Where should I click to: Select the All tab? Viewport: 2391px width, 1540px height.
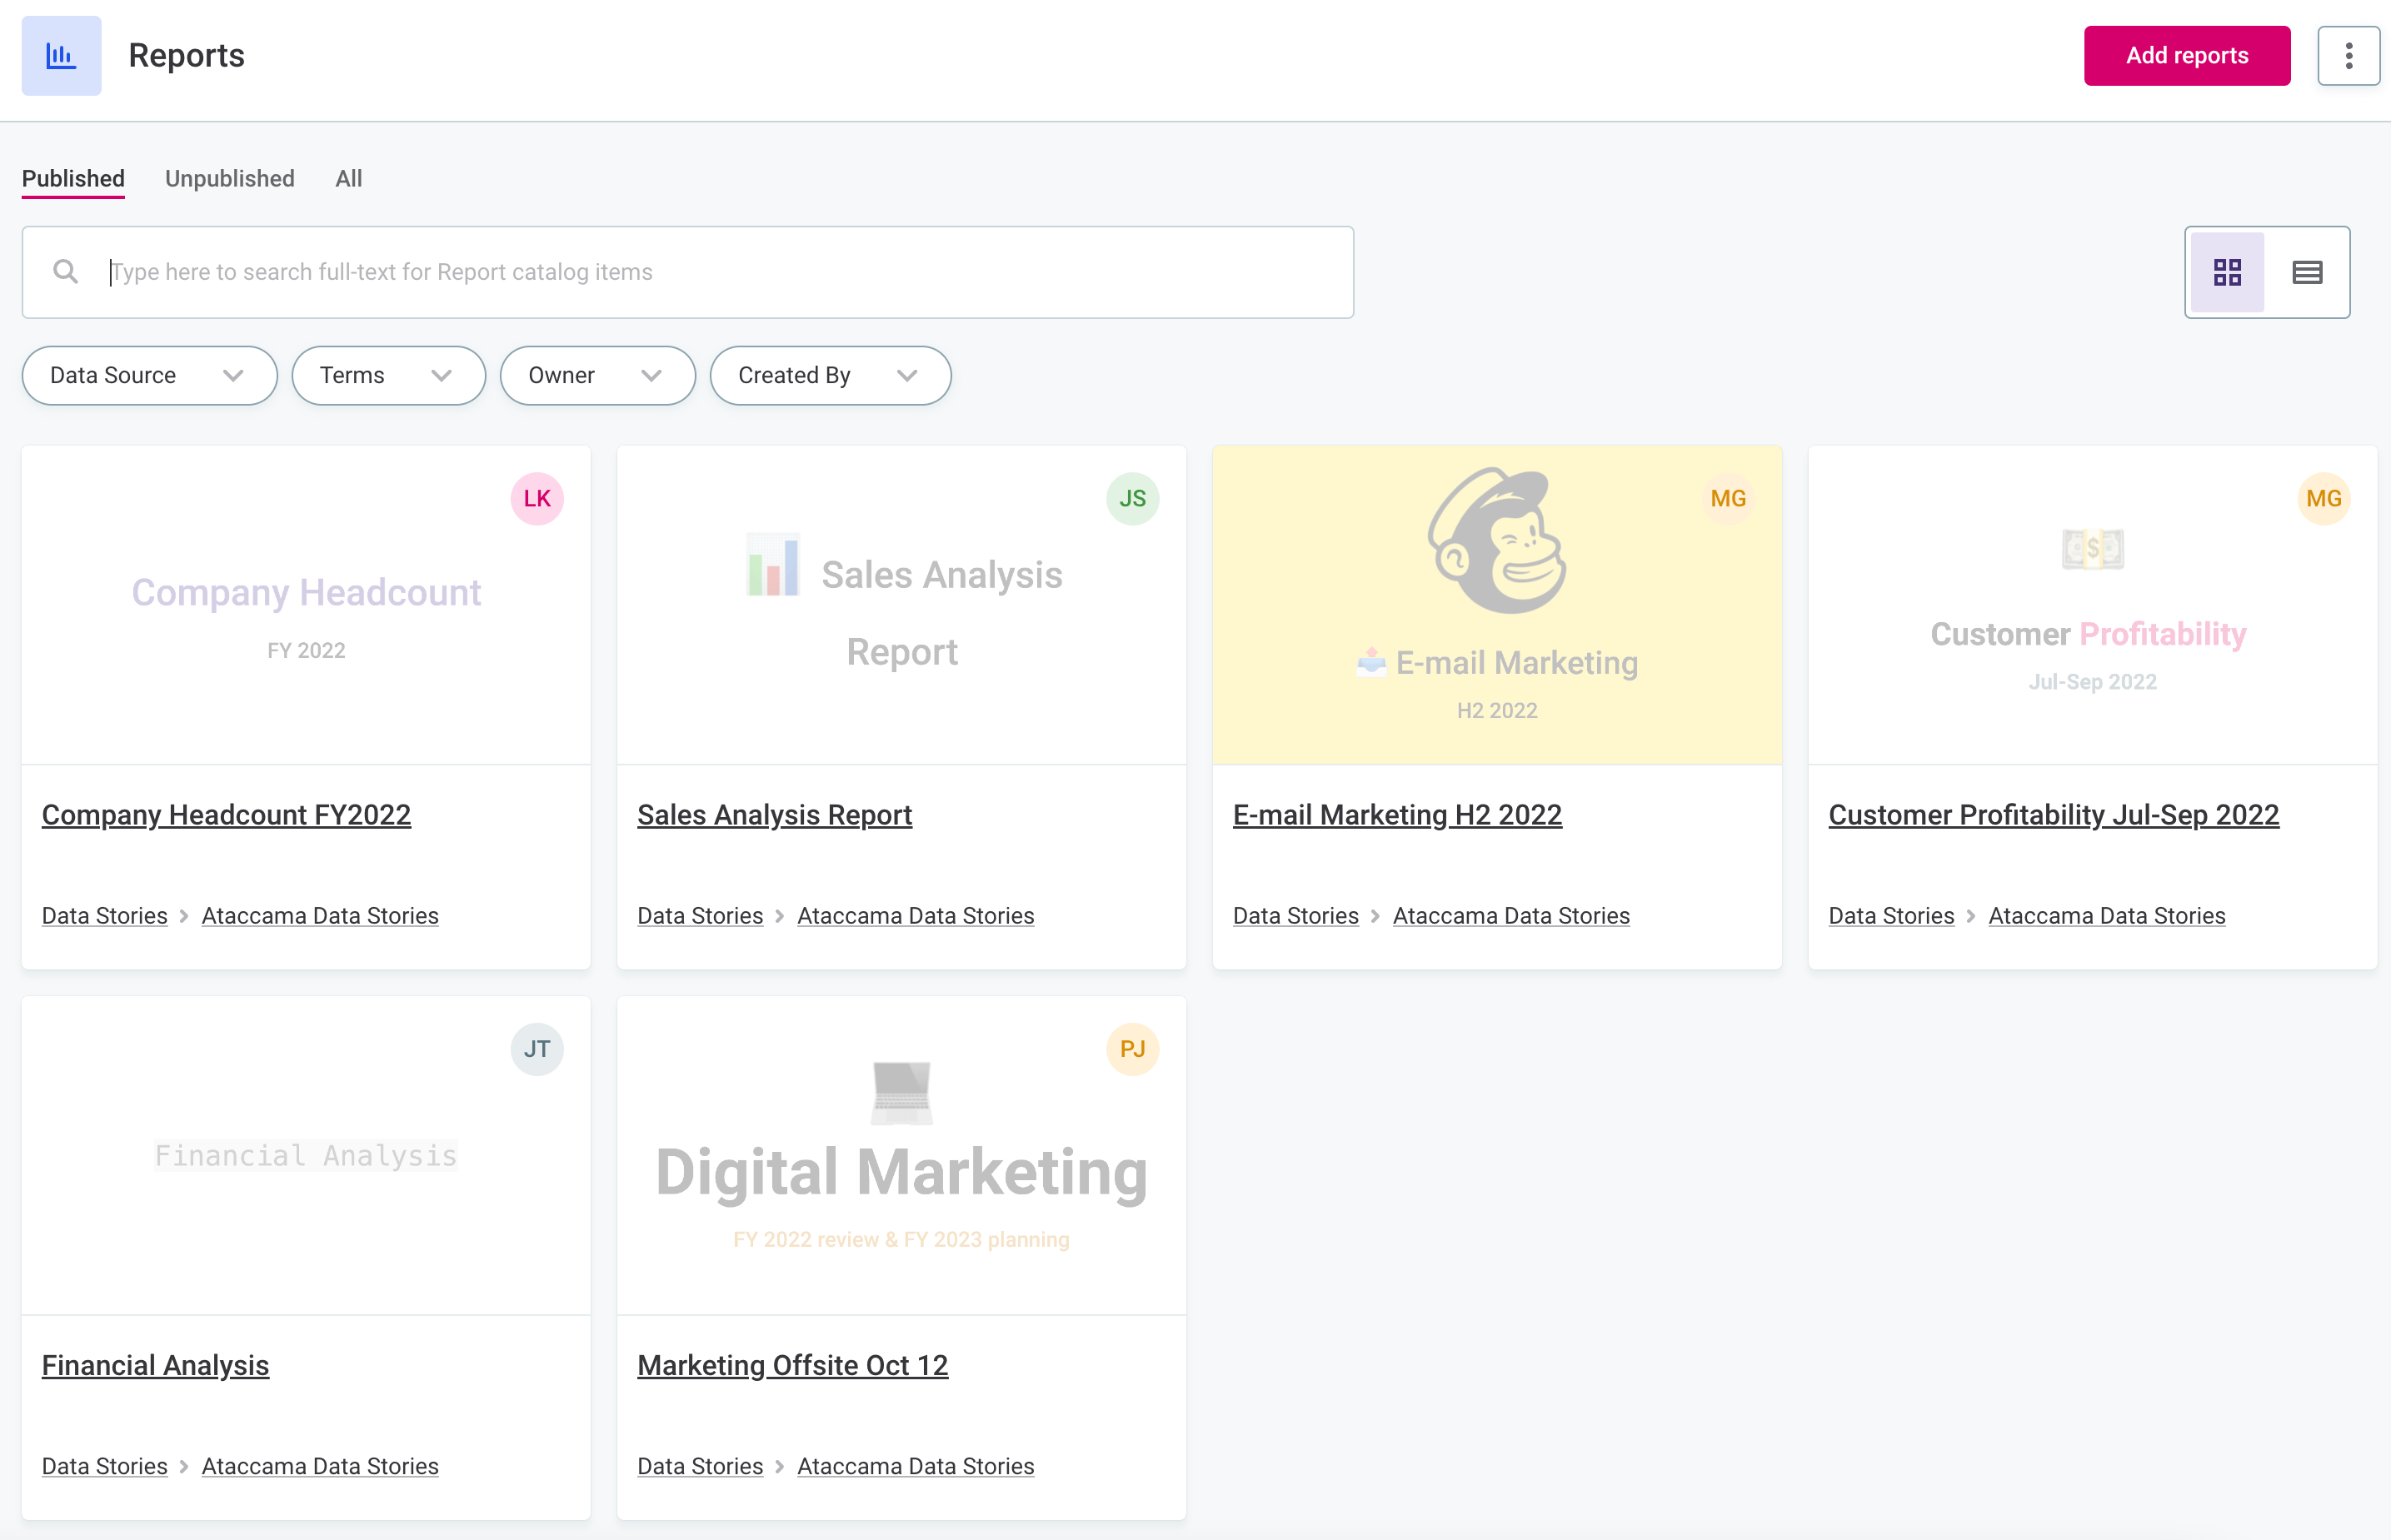pos(348,178)
